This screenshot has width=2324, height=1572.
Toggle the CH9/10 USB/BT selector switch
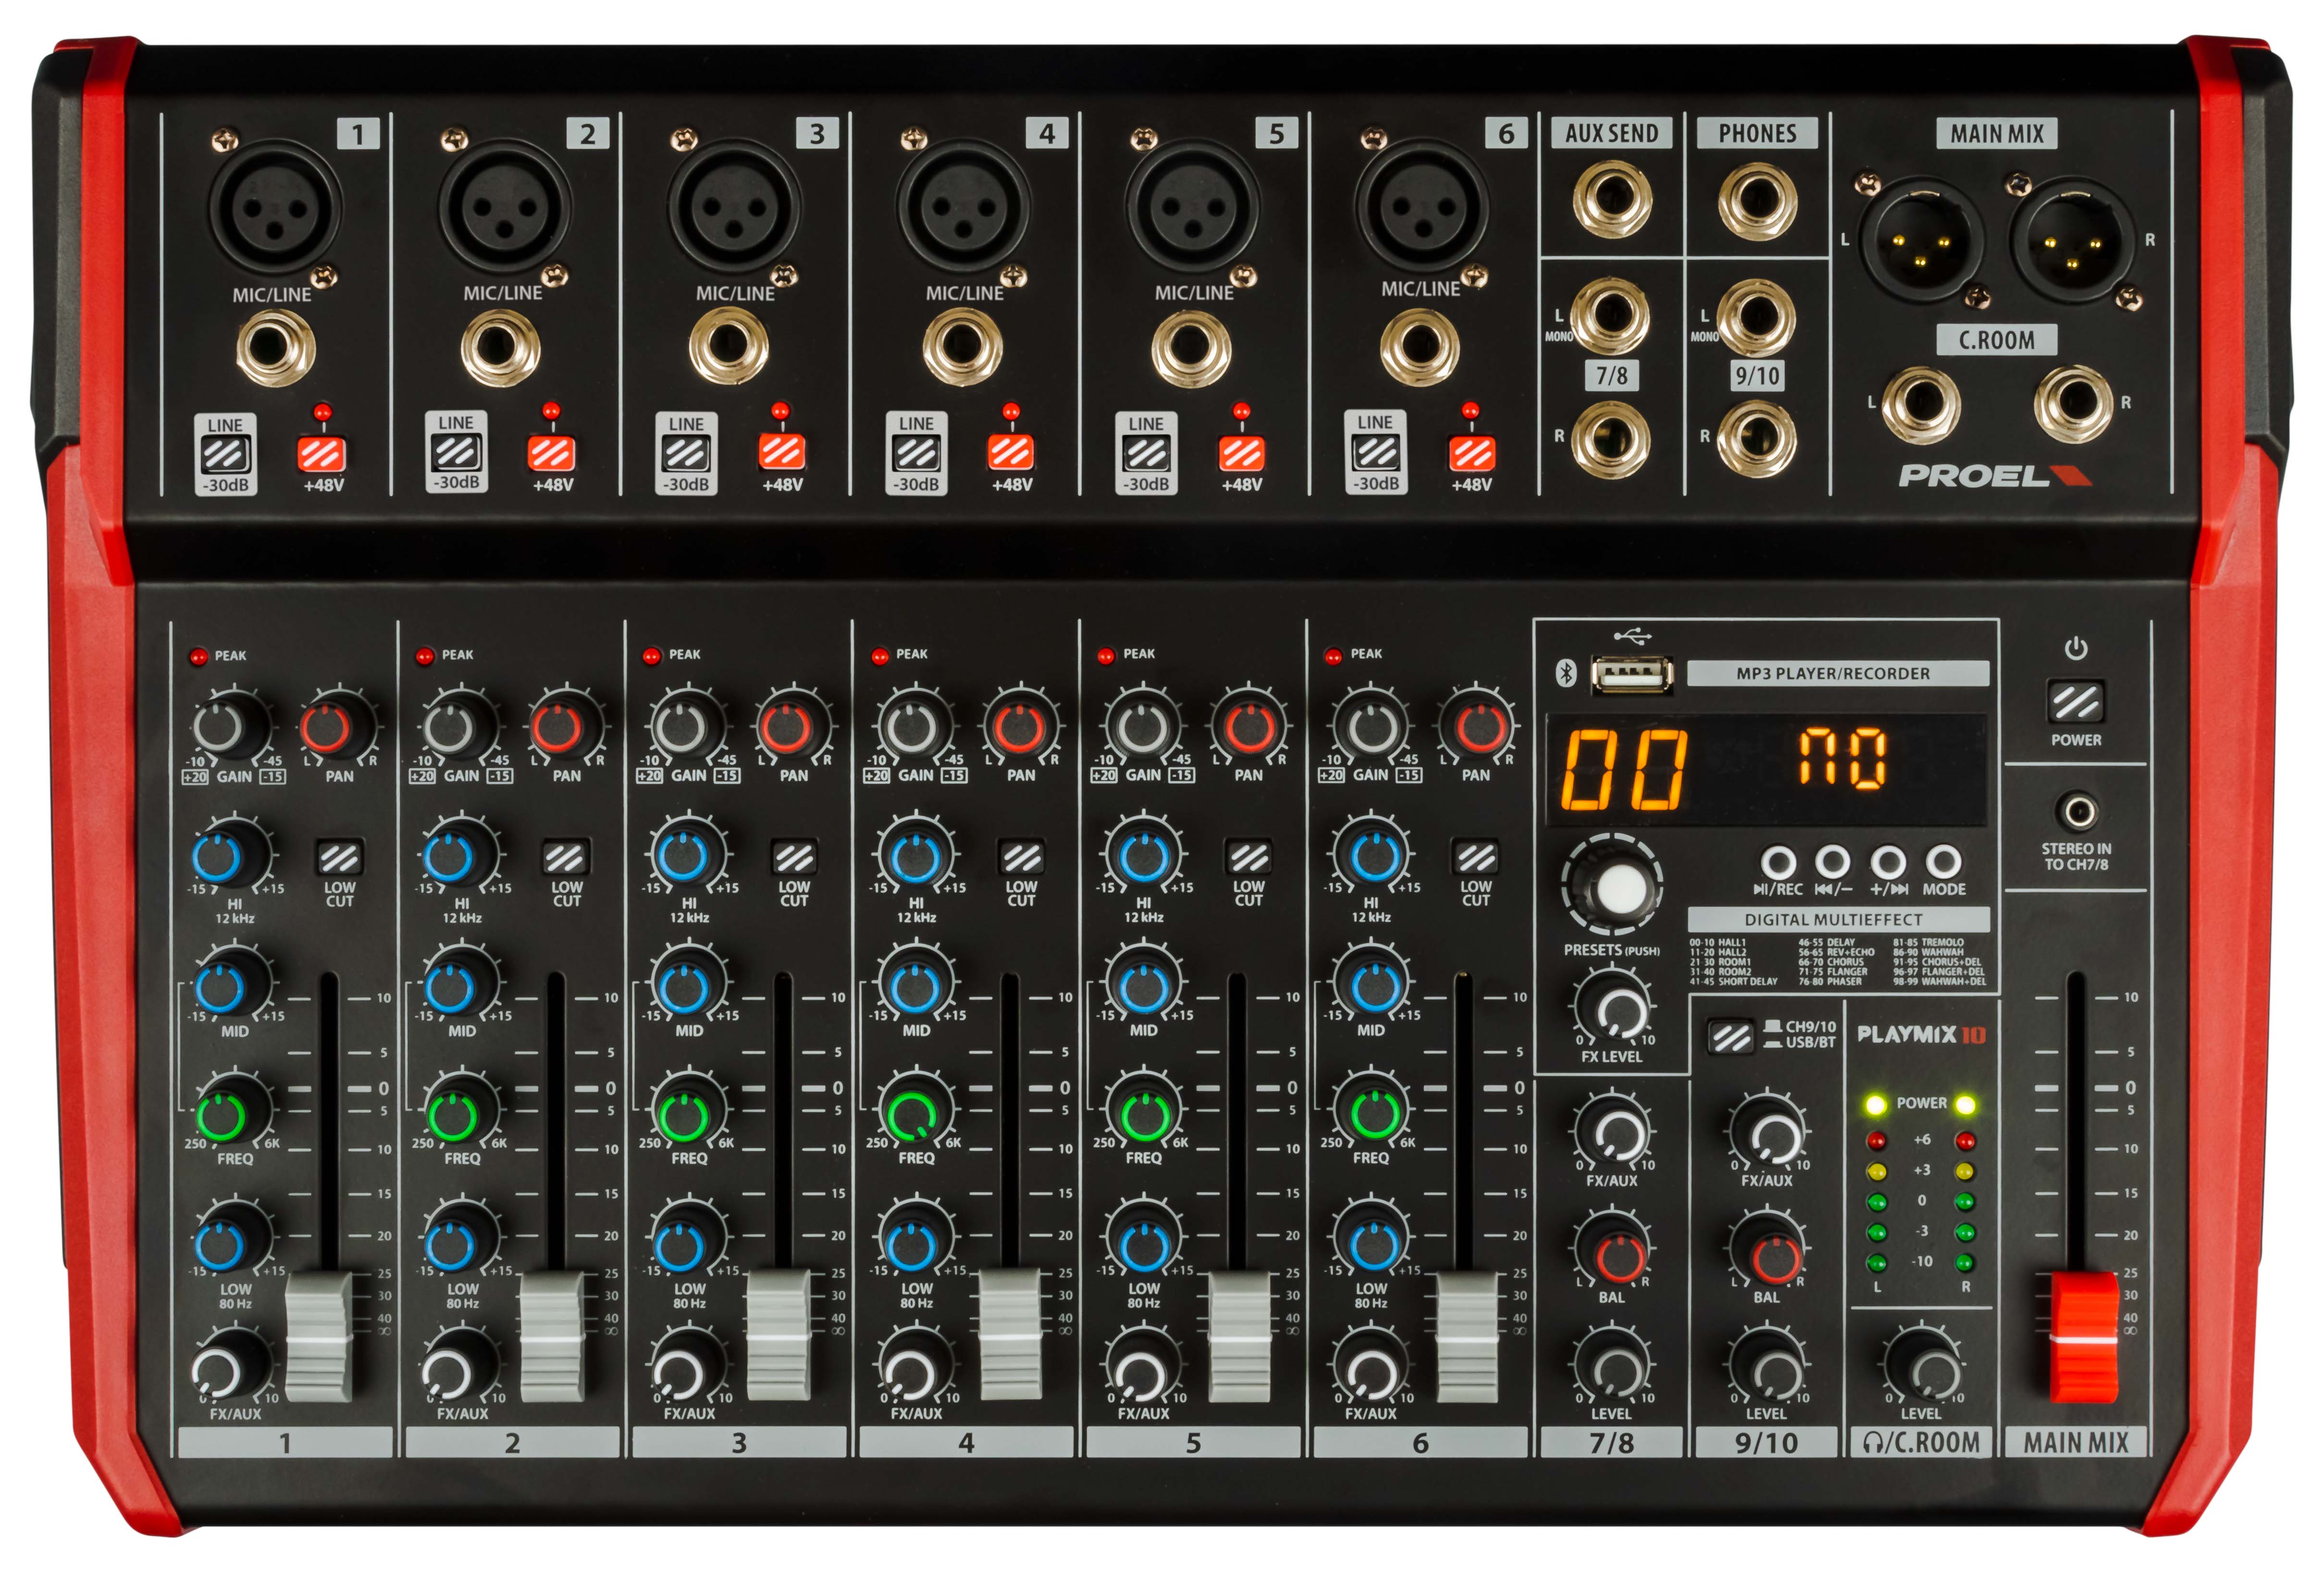(1731, 1036)
